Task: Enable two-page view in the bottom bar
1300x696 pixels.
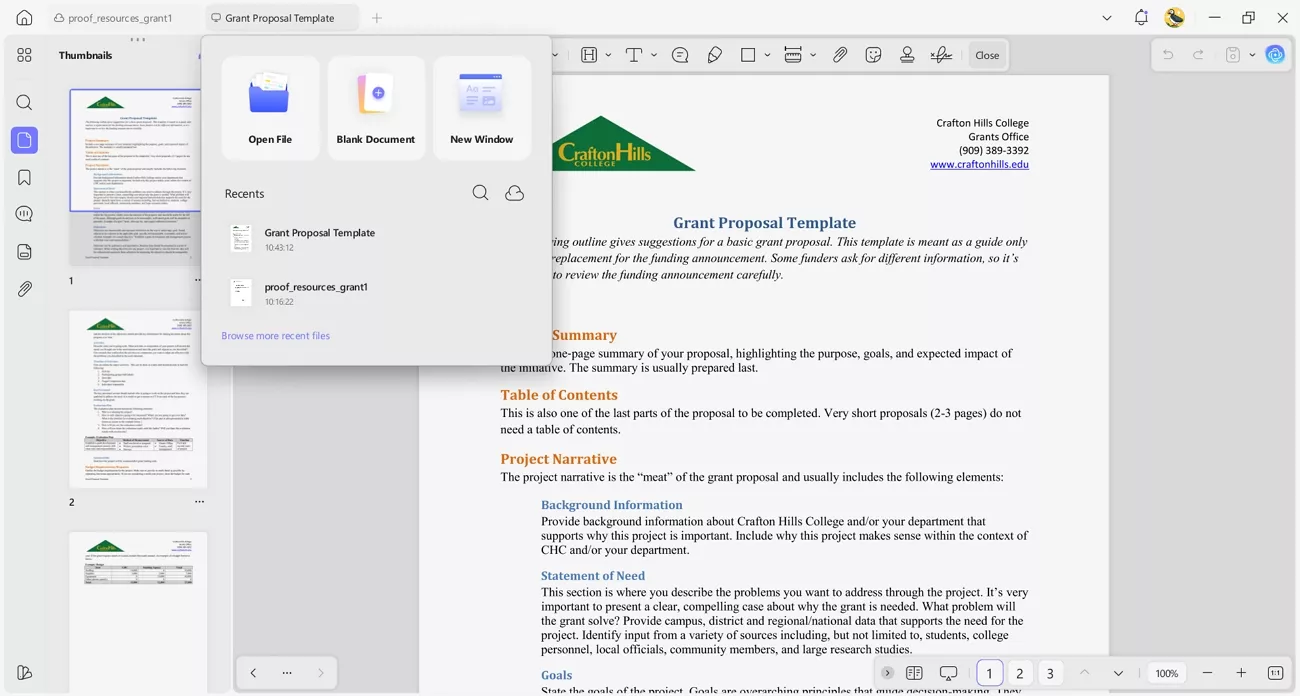Action: click(x=914, y=673)
